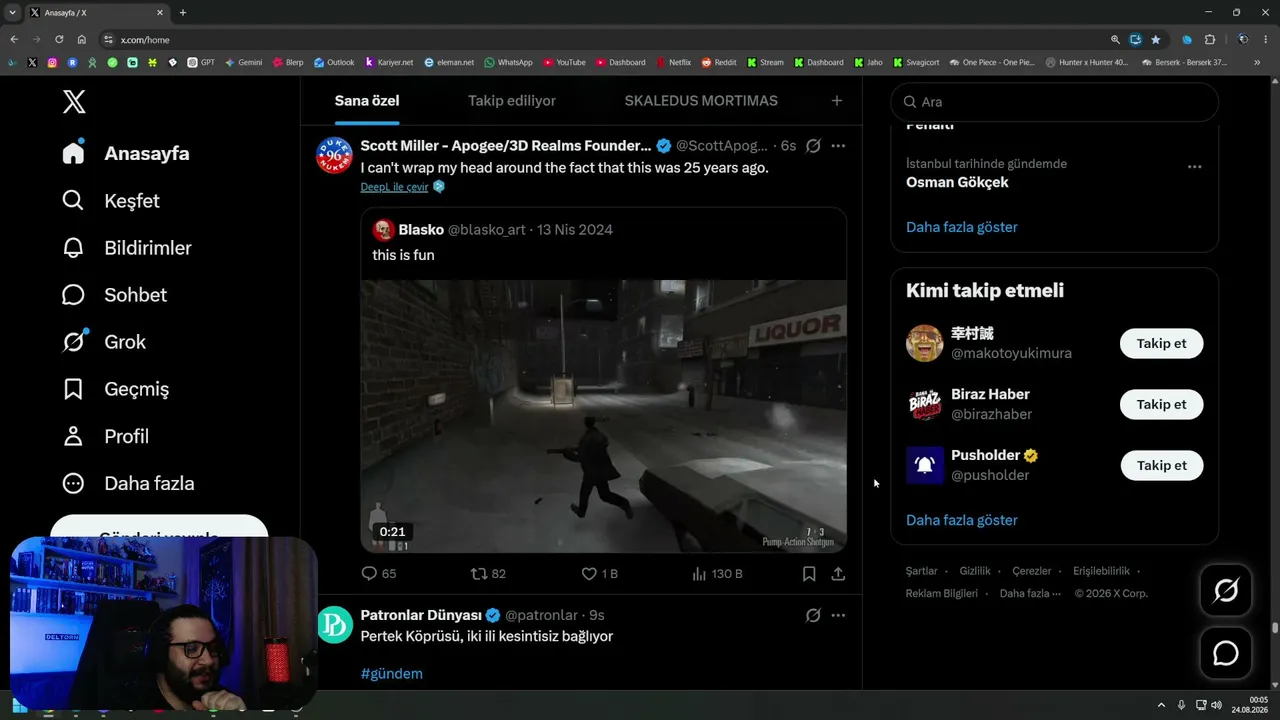Screen dimensions: 1280x720
Task: Show hidden system tray icons
Action: (1161, 705)
